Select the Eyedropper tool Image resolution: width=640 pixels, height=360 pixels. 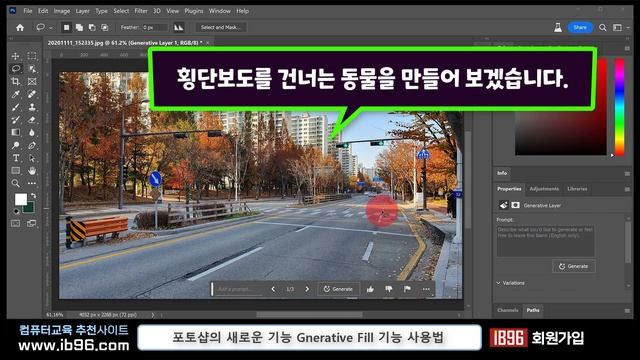16,94
